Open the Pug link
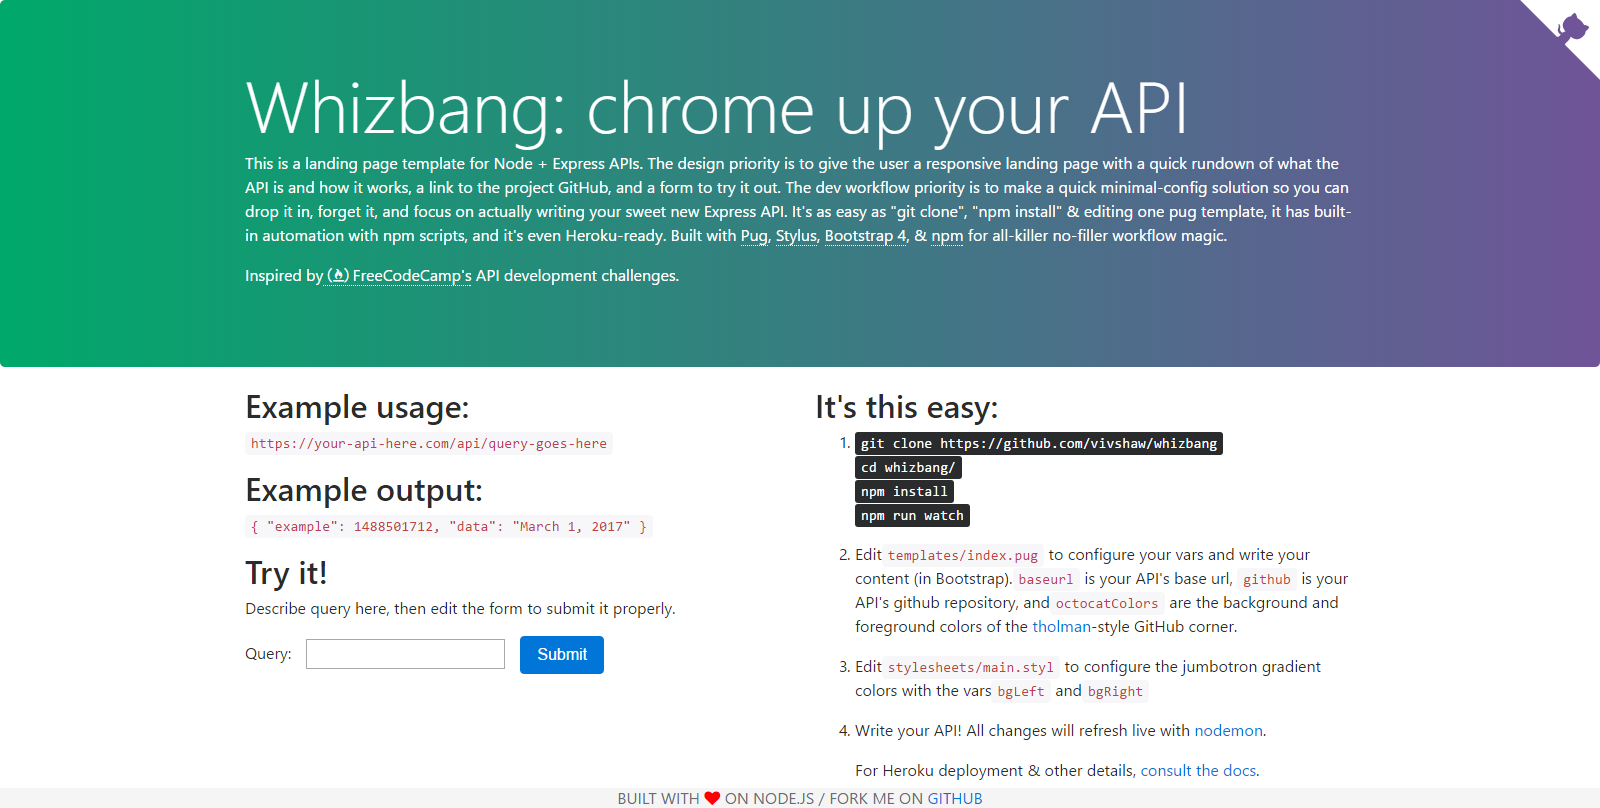The width and height of the screenshot is (1600, 808). 754,236
